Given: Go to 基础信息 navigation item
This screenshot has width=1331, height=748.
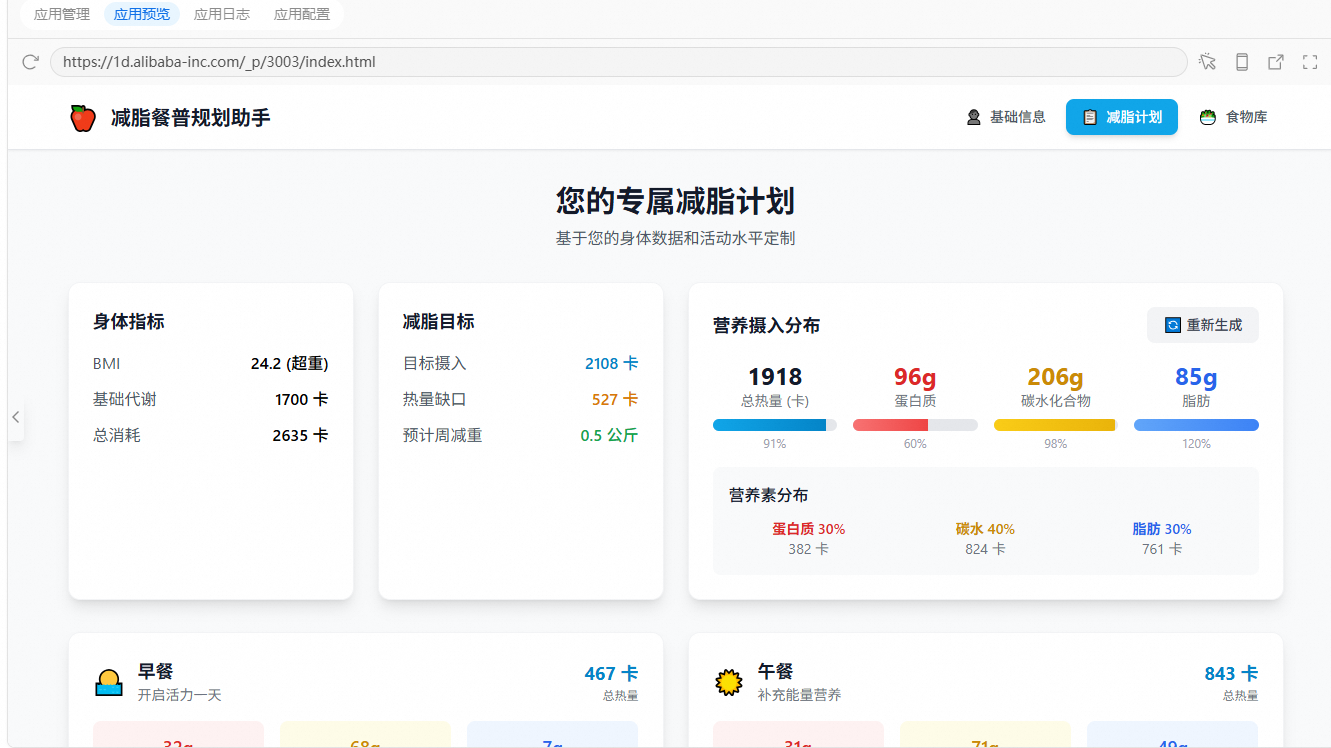Looking at the screenshot, I should (1006, 117).
